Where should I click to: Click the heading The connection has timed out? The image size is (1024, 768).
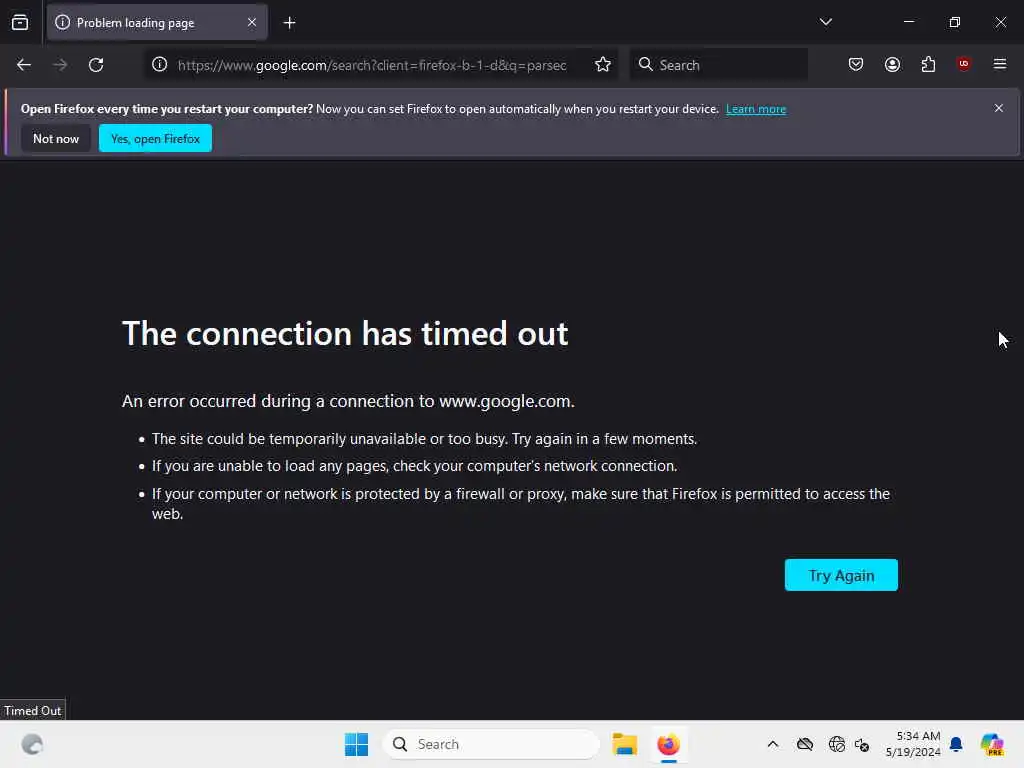tap(345, 334)
